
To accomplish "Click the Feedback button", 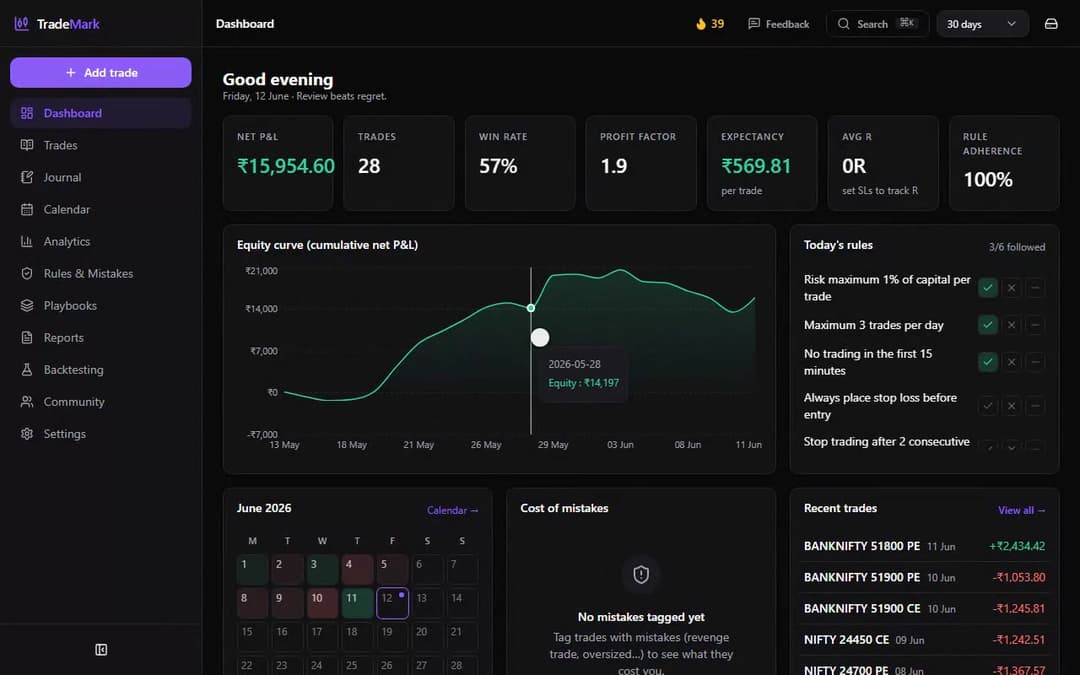I will pyautogui.click(x=778, y=24).
